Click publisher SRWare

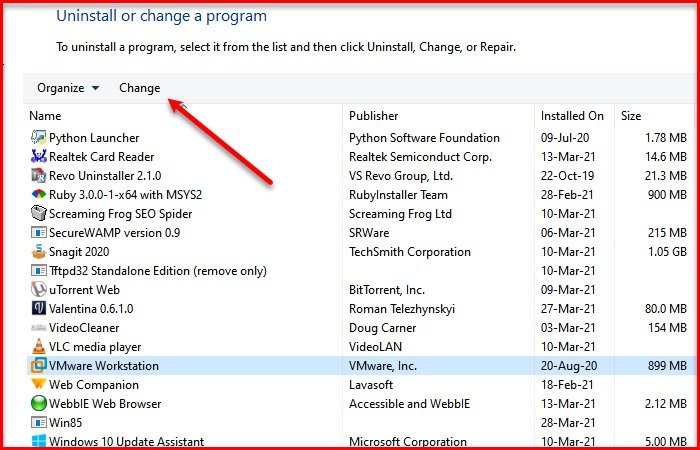[369, 233]
